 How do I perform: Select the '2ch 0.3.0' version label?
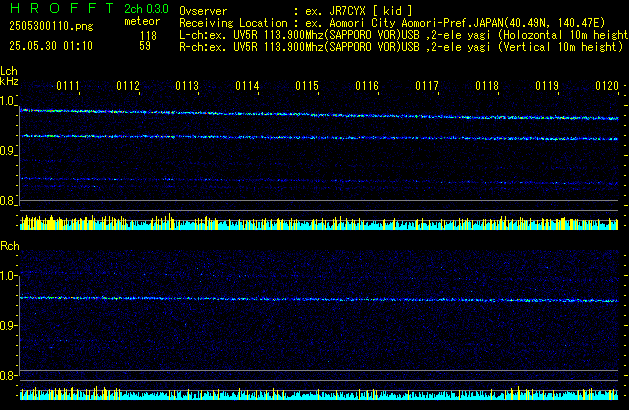146,9
